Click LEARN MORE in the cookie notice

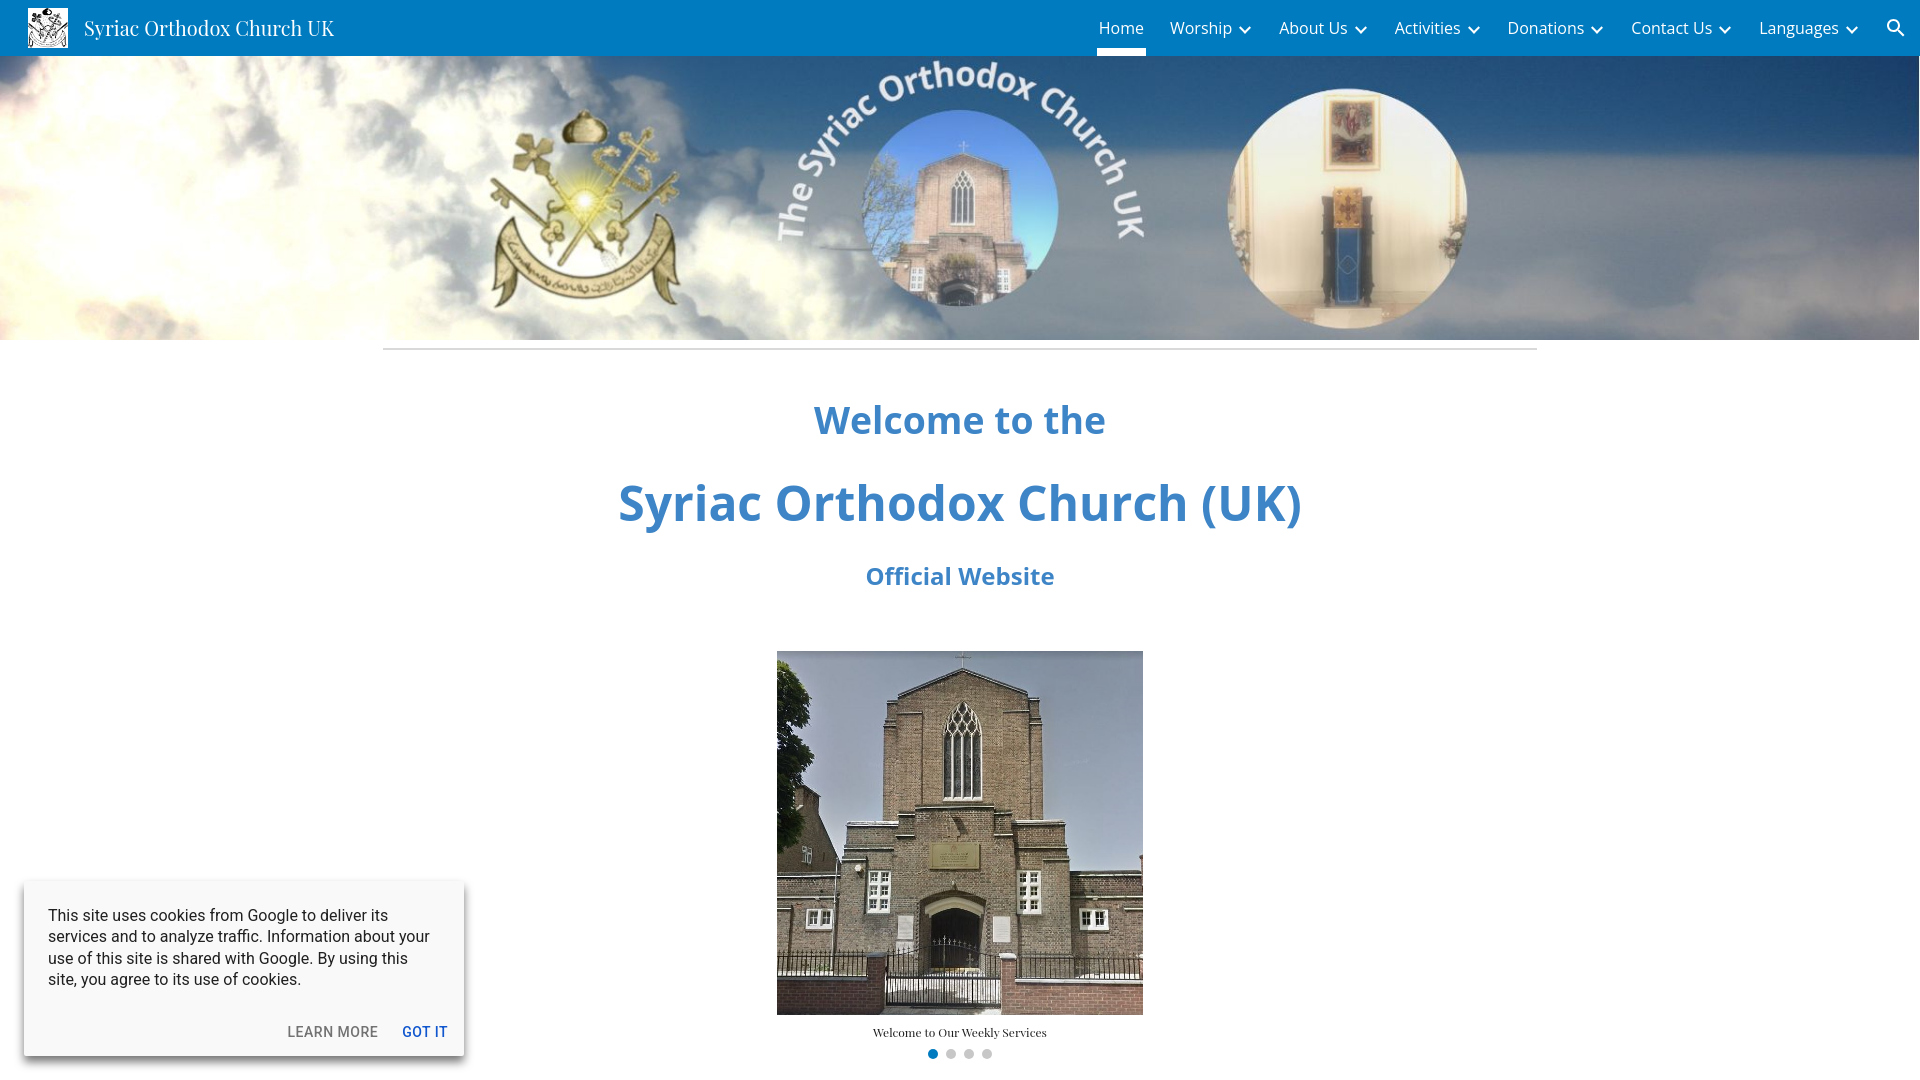(332, 1032)
